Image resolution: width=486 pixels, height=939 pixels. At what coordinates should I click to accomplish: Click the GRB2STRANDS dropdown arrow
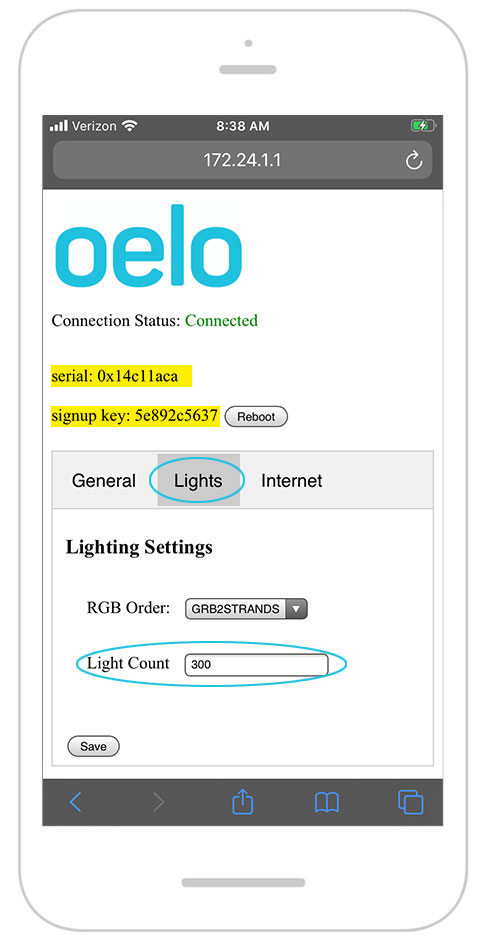tap(297, 609)
